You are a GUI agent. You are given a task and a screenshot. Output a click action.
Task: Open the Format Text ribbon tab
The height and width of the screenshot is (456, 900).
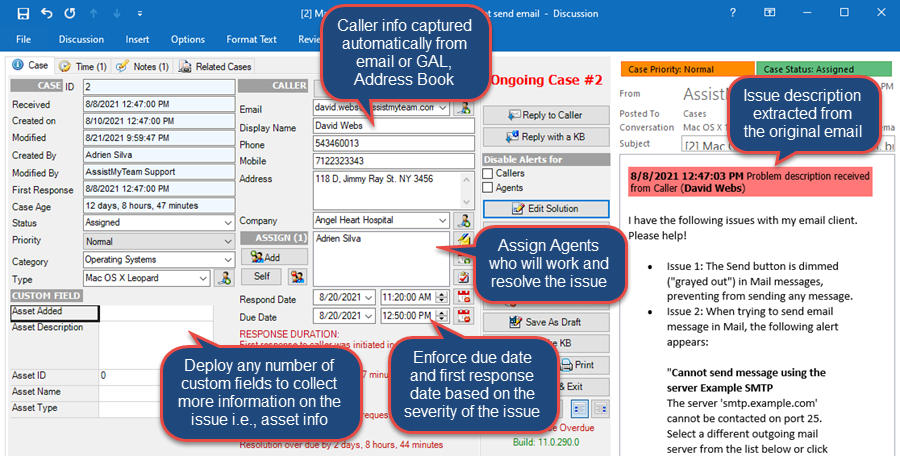point(251,39)
